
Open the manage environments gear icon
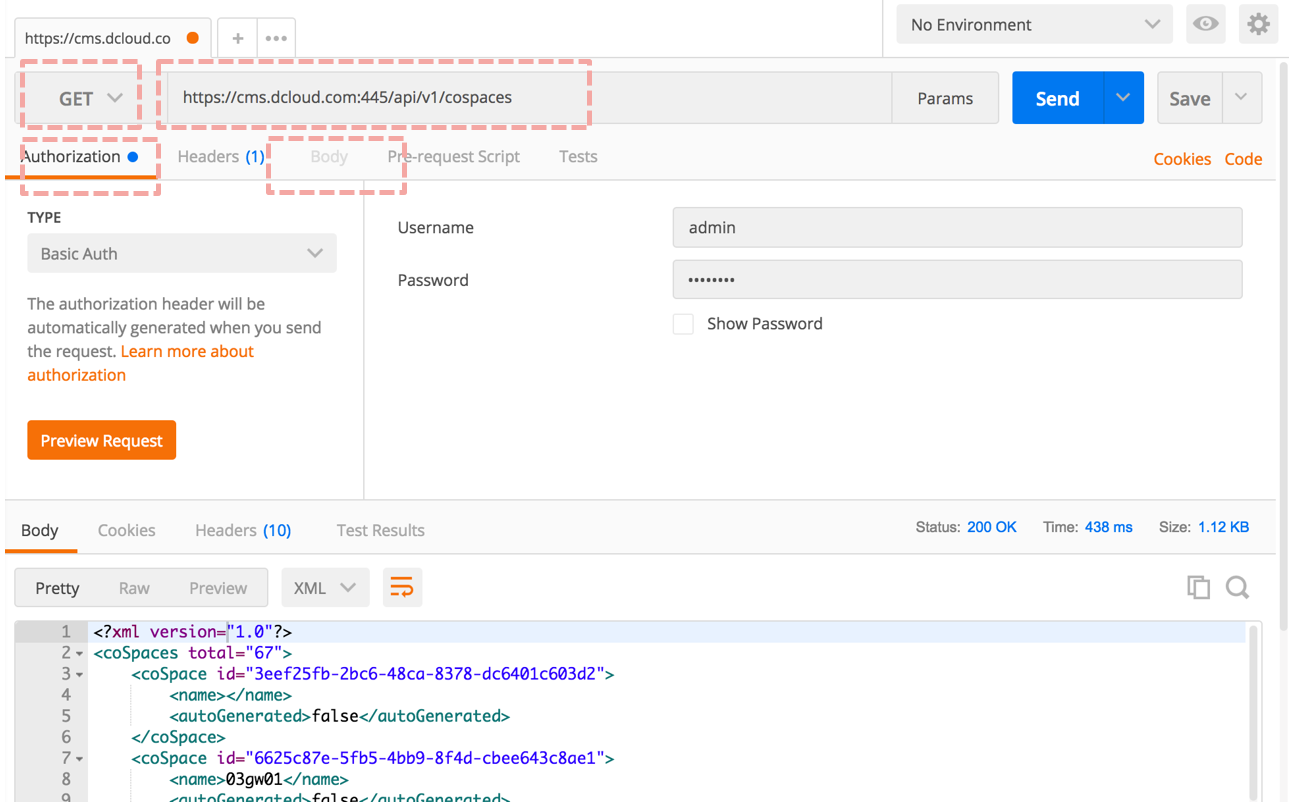pyautogui.click(x=1258, y=24)
